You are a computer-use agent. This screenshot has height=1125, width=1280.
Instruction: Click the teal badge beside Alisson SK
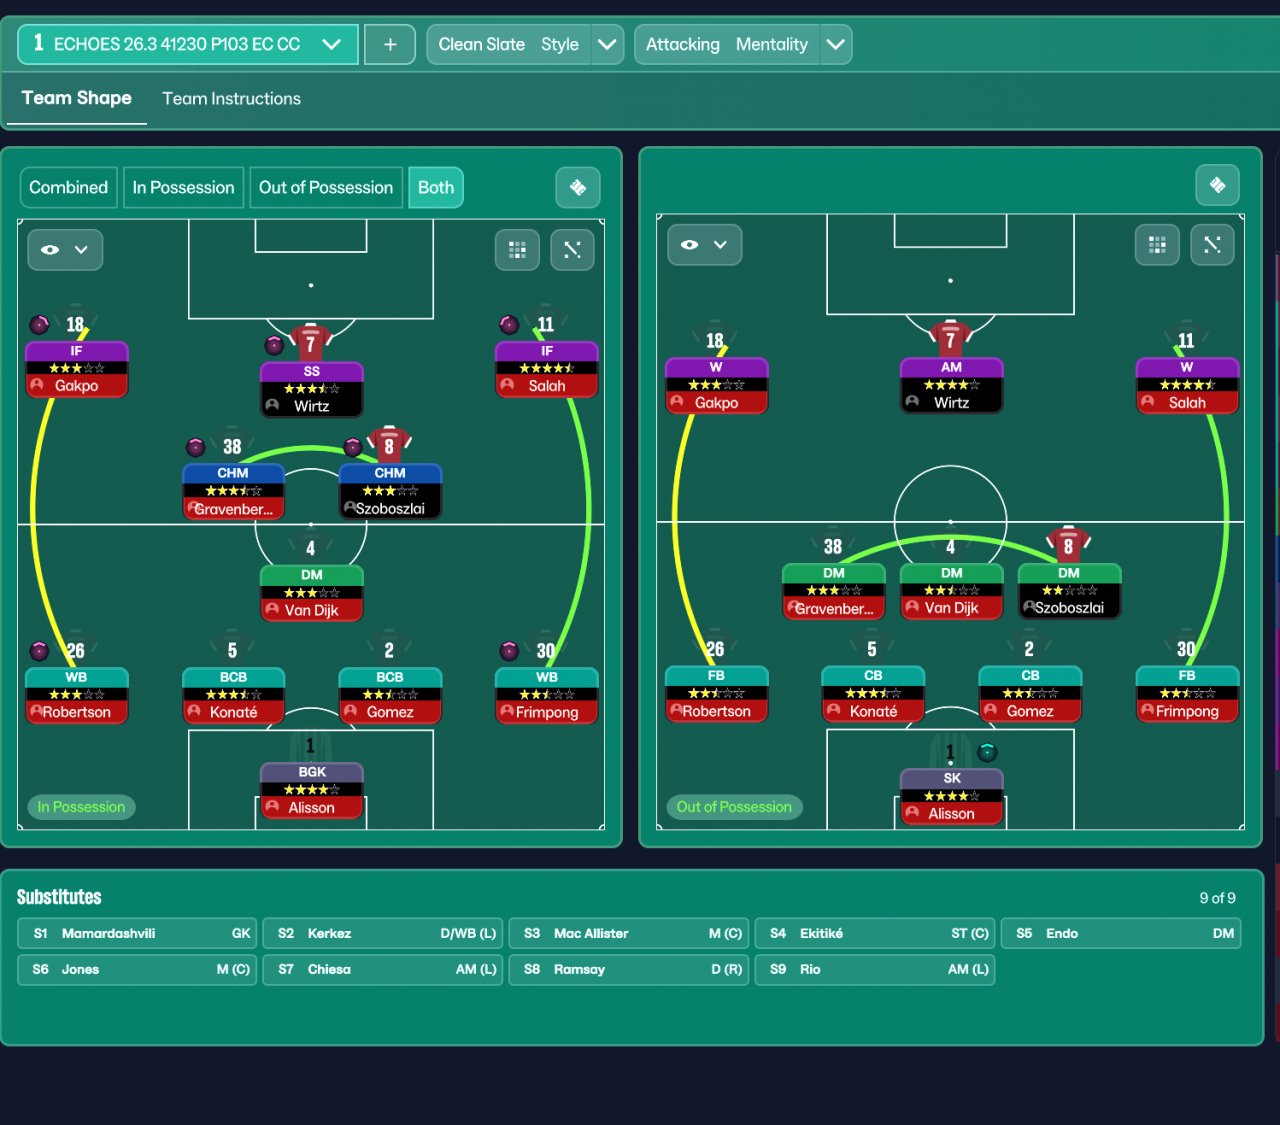[987, 752]
